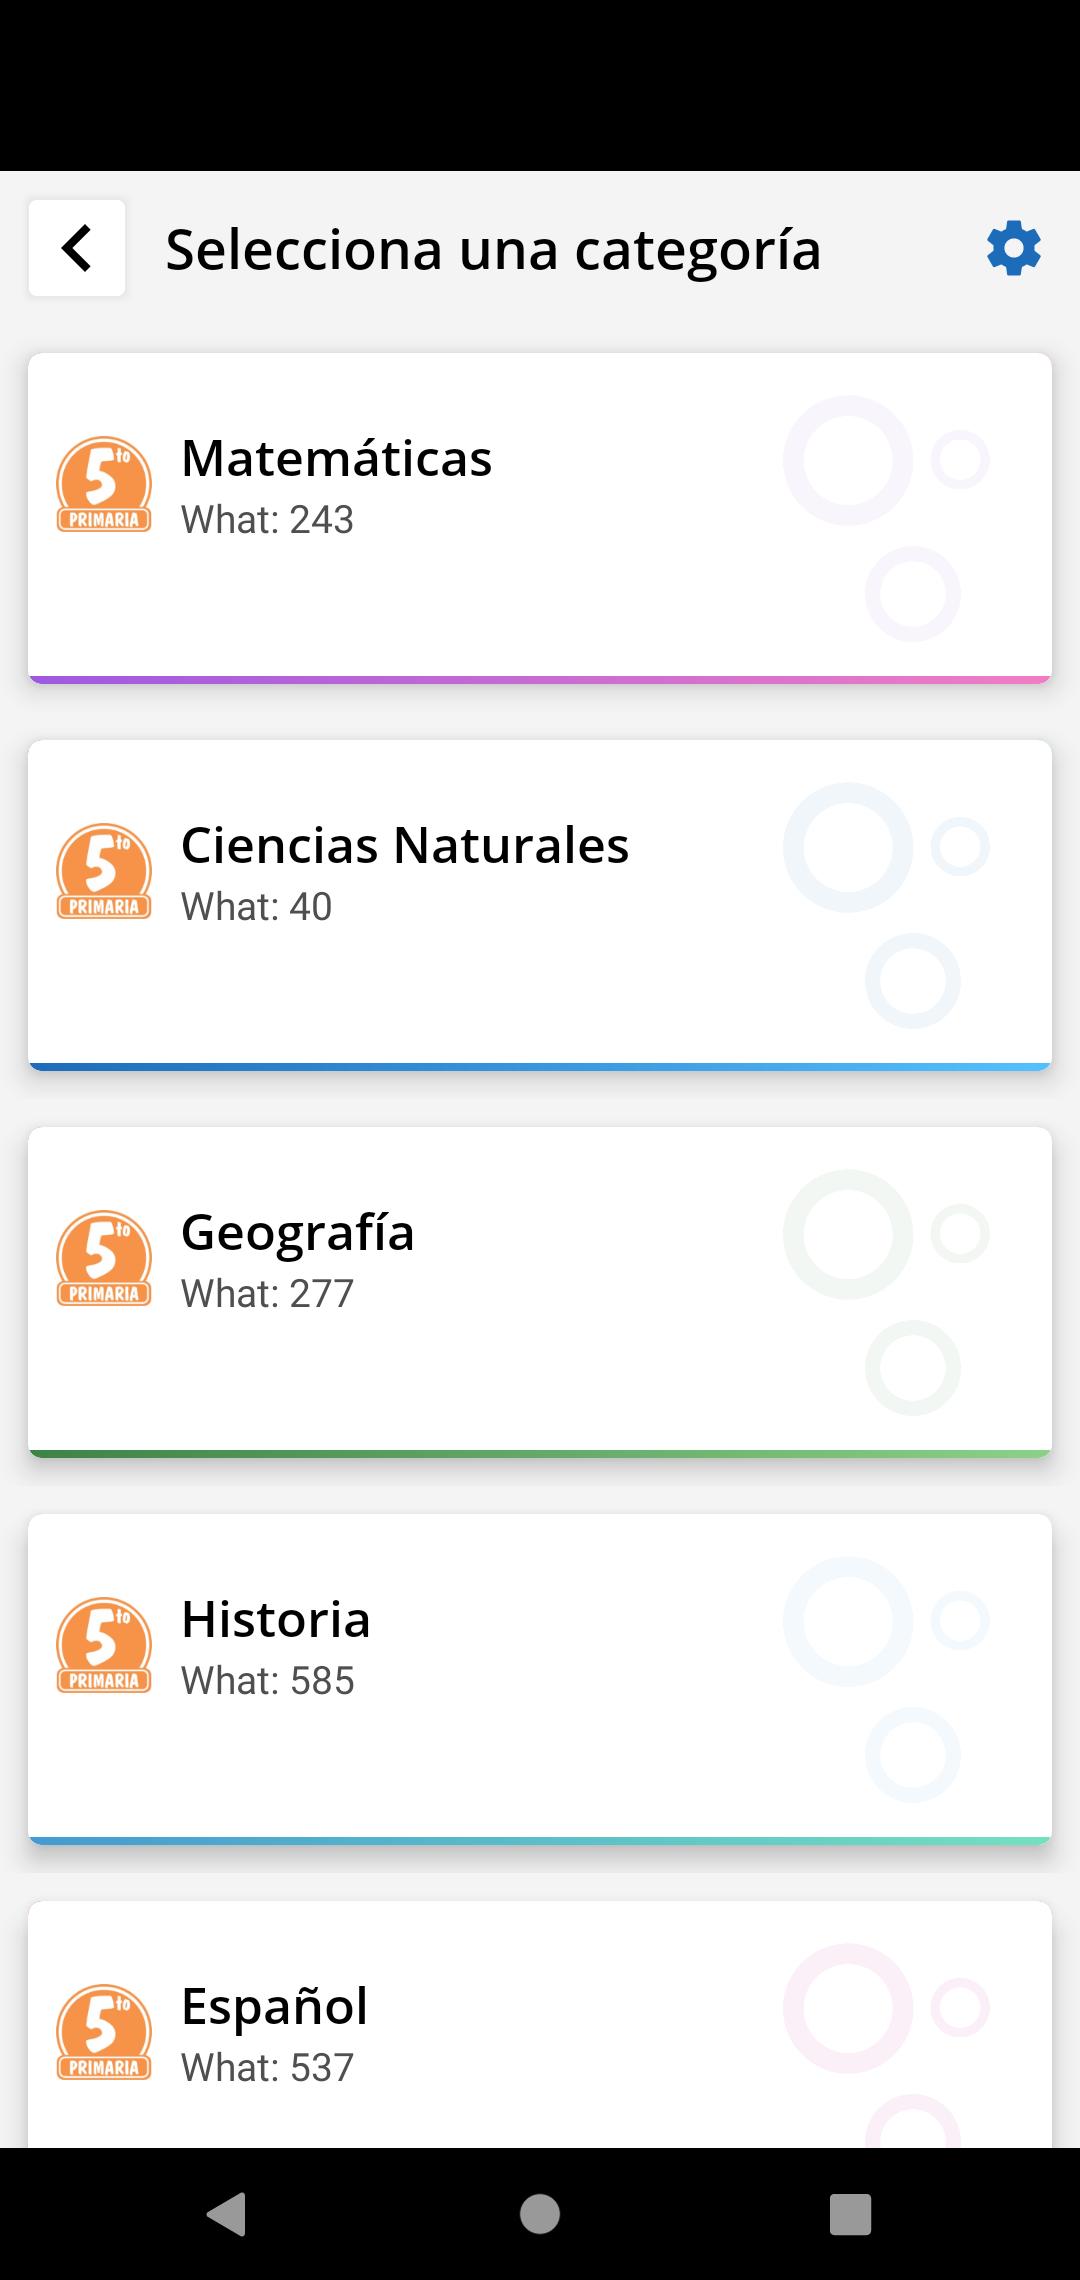This screenshot has height=2280, width=1080.
Task: Tap the 5to Primaria badge beside Geografía
Action: click(104, 1258)
